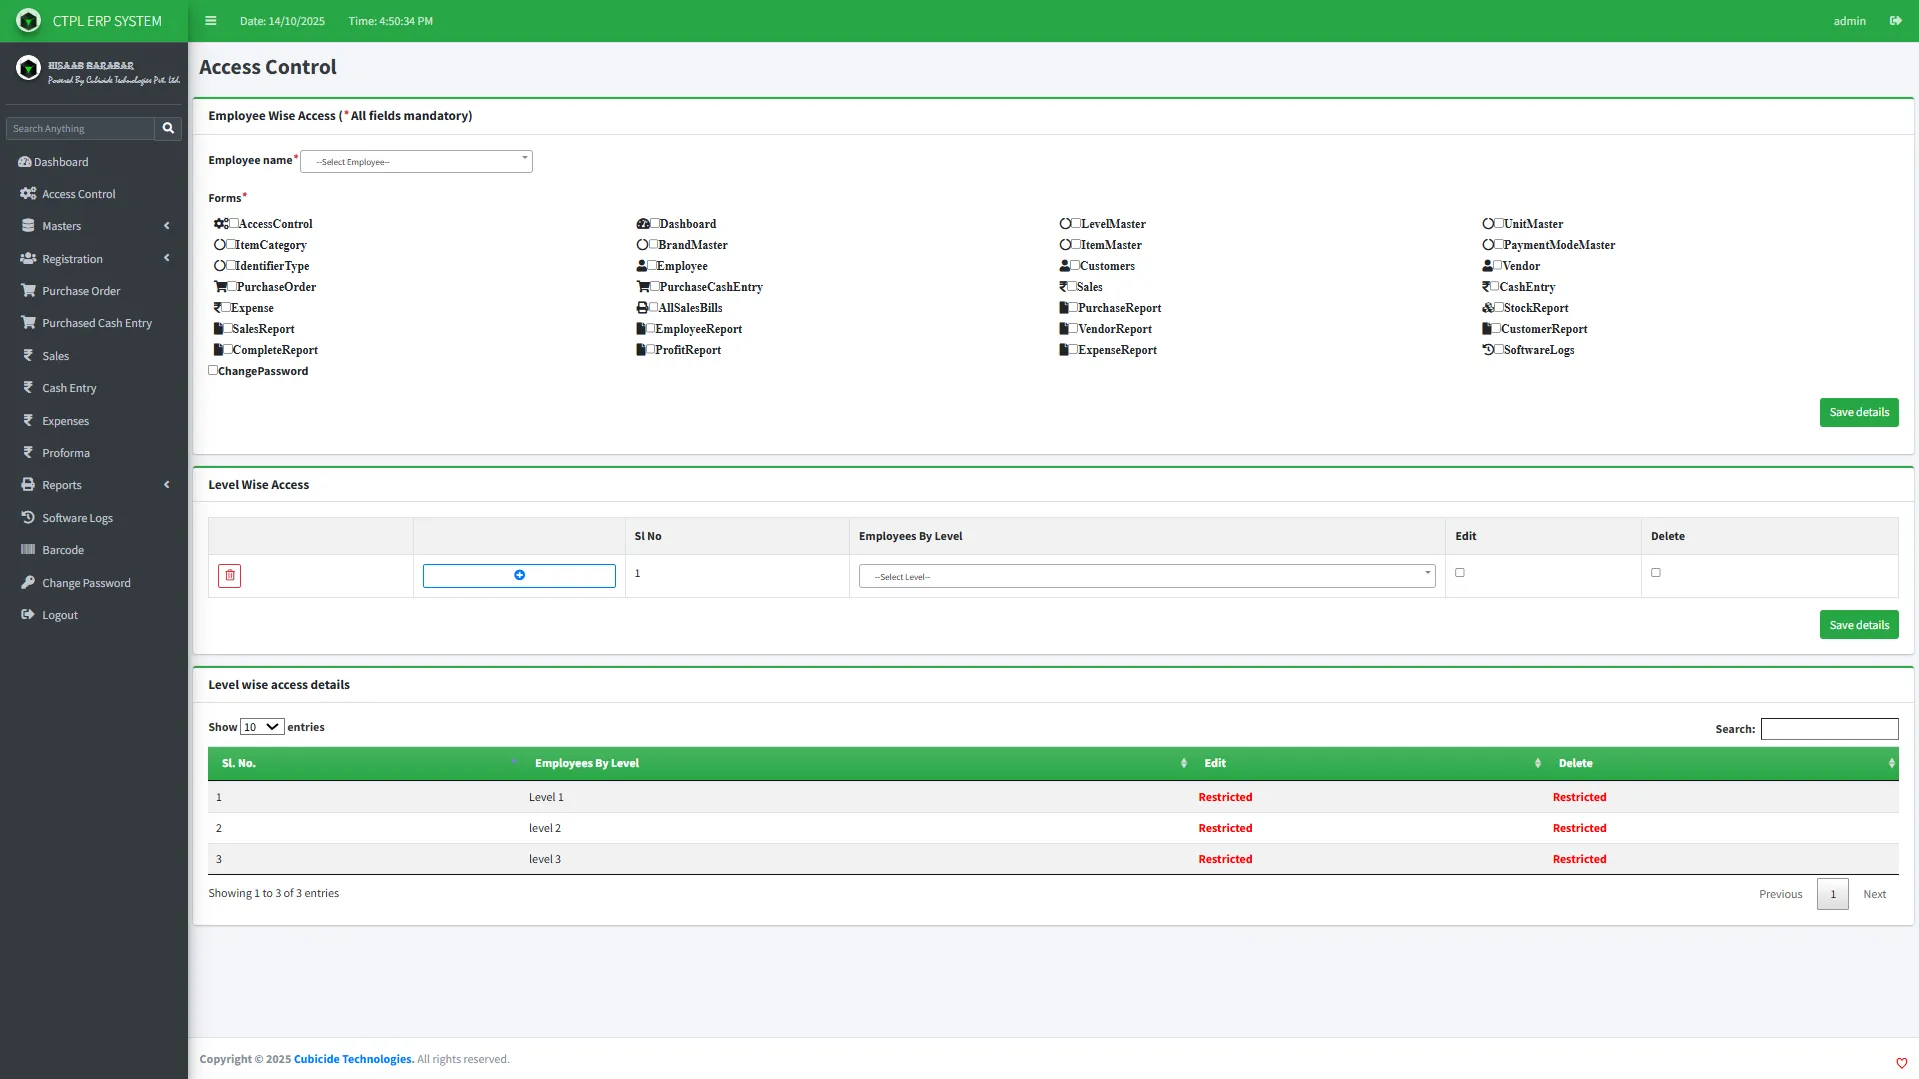The height and width of the screenshot is (1079, 1919).
Task: Open the Select Level dropdown
Action: click(x=1146, y=577)
